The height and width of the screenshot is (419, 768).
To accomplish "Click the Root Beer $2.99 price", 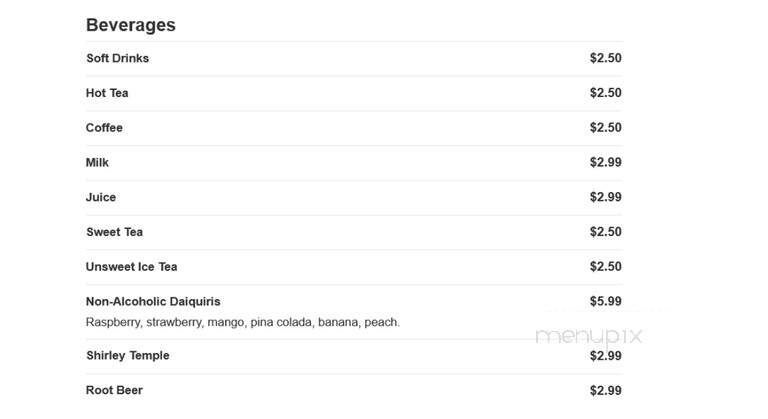I will pos(606,391).
